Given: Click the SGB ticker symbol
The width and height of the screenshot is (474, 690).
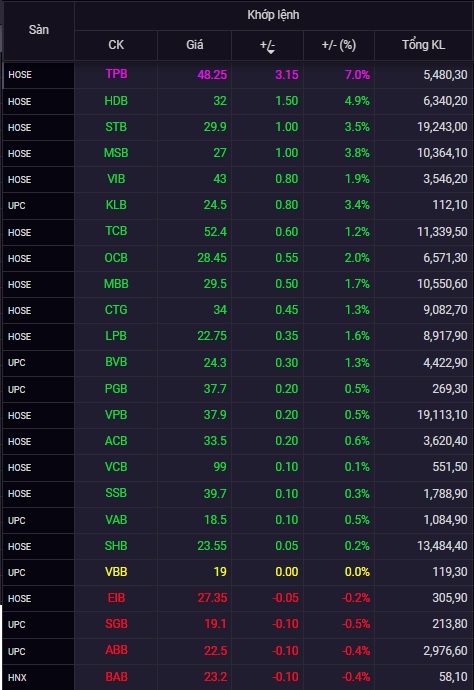Looking at the screenshot, I should (x=116, y=624).
